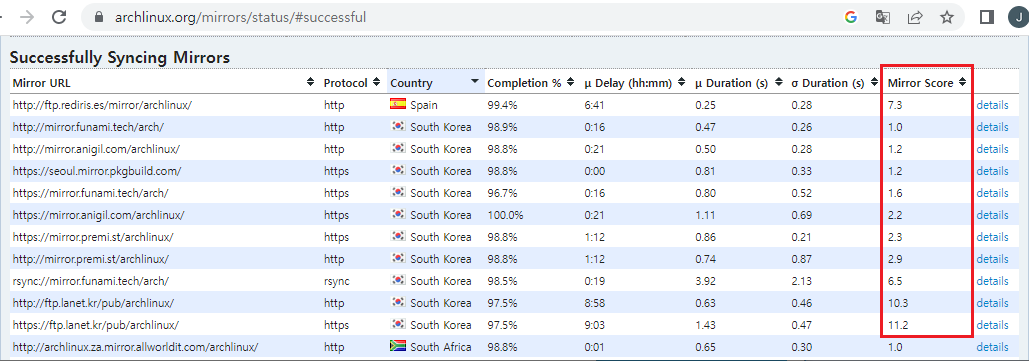Select URL https://seoul.mirror.pkgbuild.com/
Viewport: 1029px width, 361px height.
point(96,171)
